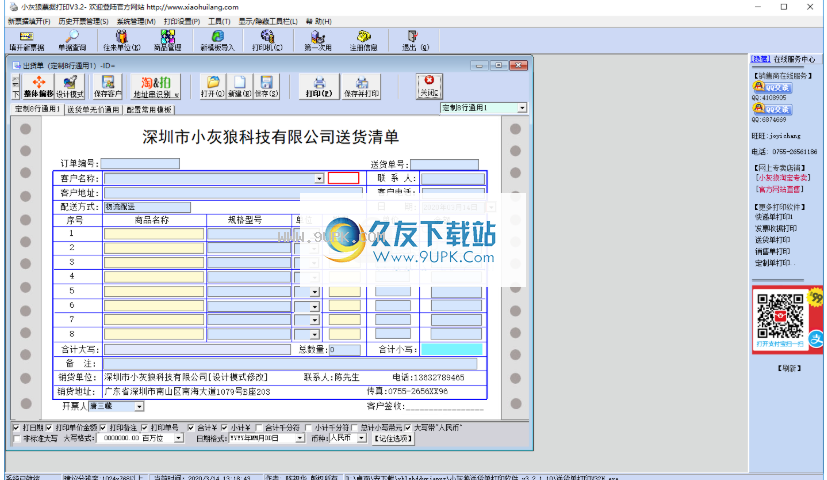
Task: Switch to 配置常用模板 tab
Action: (x=149, y=110)
